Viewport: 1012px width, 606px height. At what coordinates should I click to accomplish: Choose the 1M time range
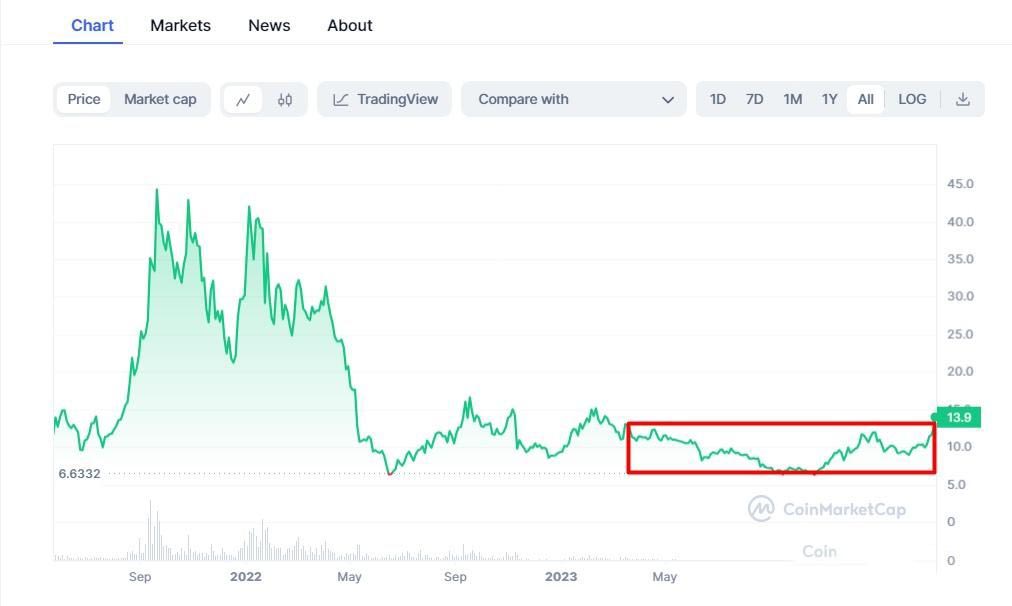(x=792, y=99)
